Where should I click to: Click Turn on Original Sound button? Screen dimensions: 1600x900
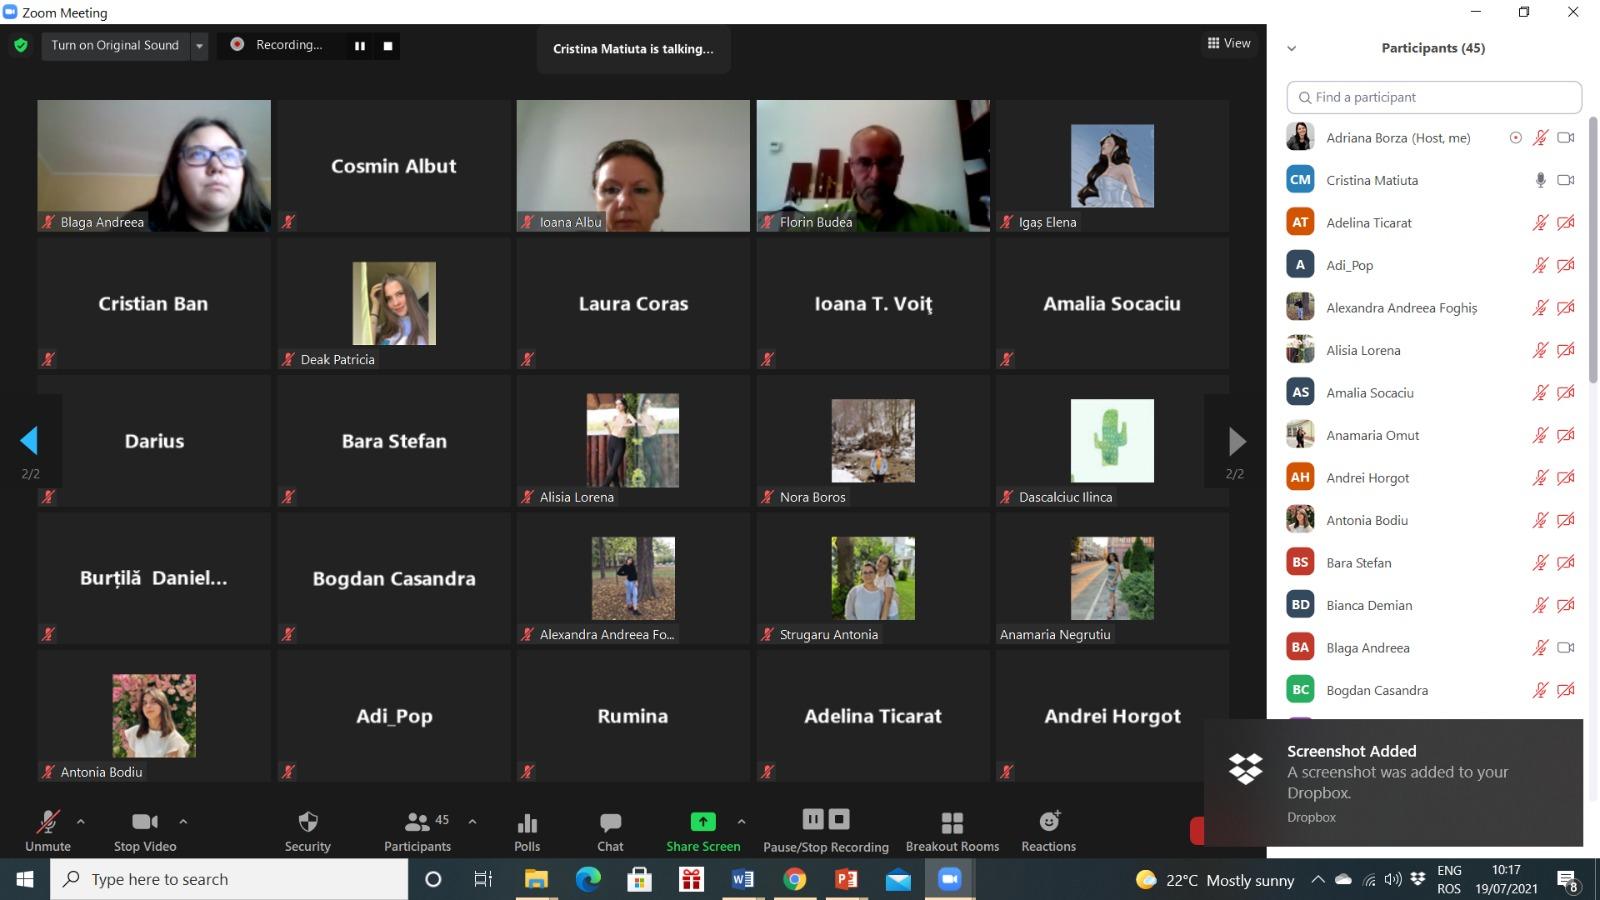[115, 45]
